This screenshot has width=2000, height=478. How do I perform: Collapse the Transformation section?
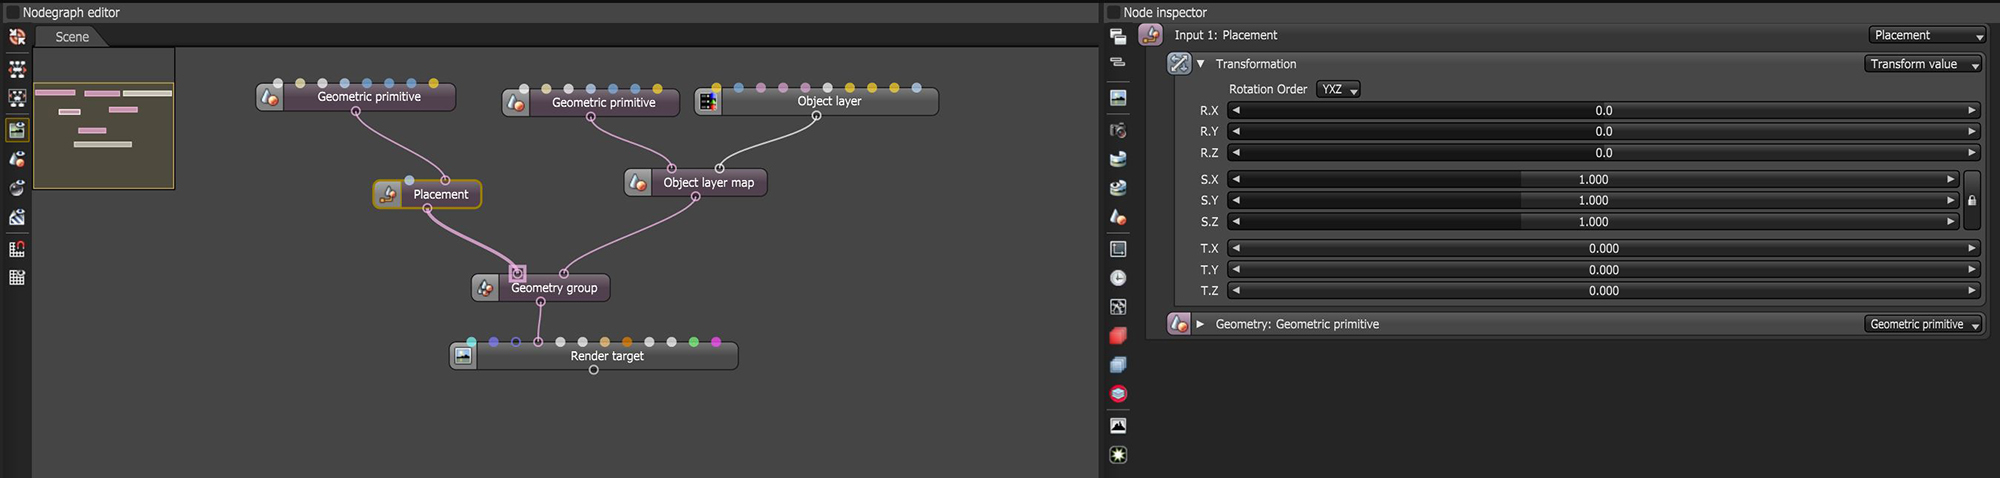(x=1200, y=63)
